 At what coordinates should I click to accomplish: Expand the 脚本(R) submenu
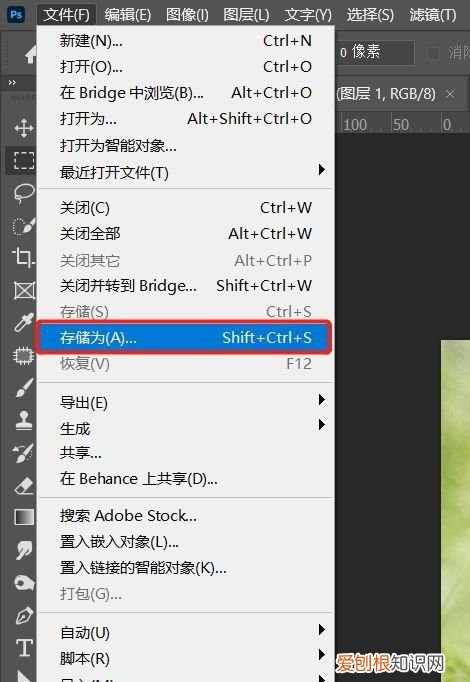point(186,659)
